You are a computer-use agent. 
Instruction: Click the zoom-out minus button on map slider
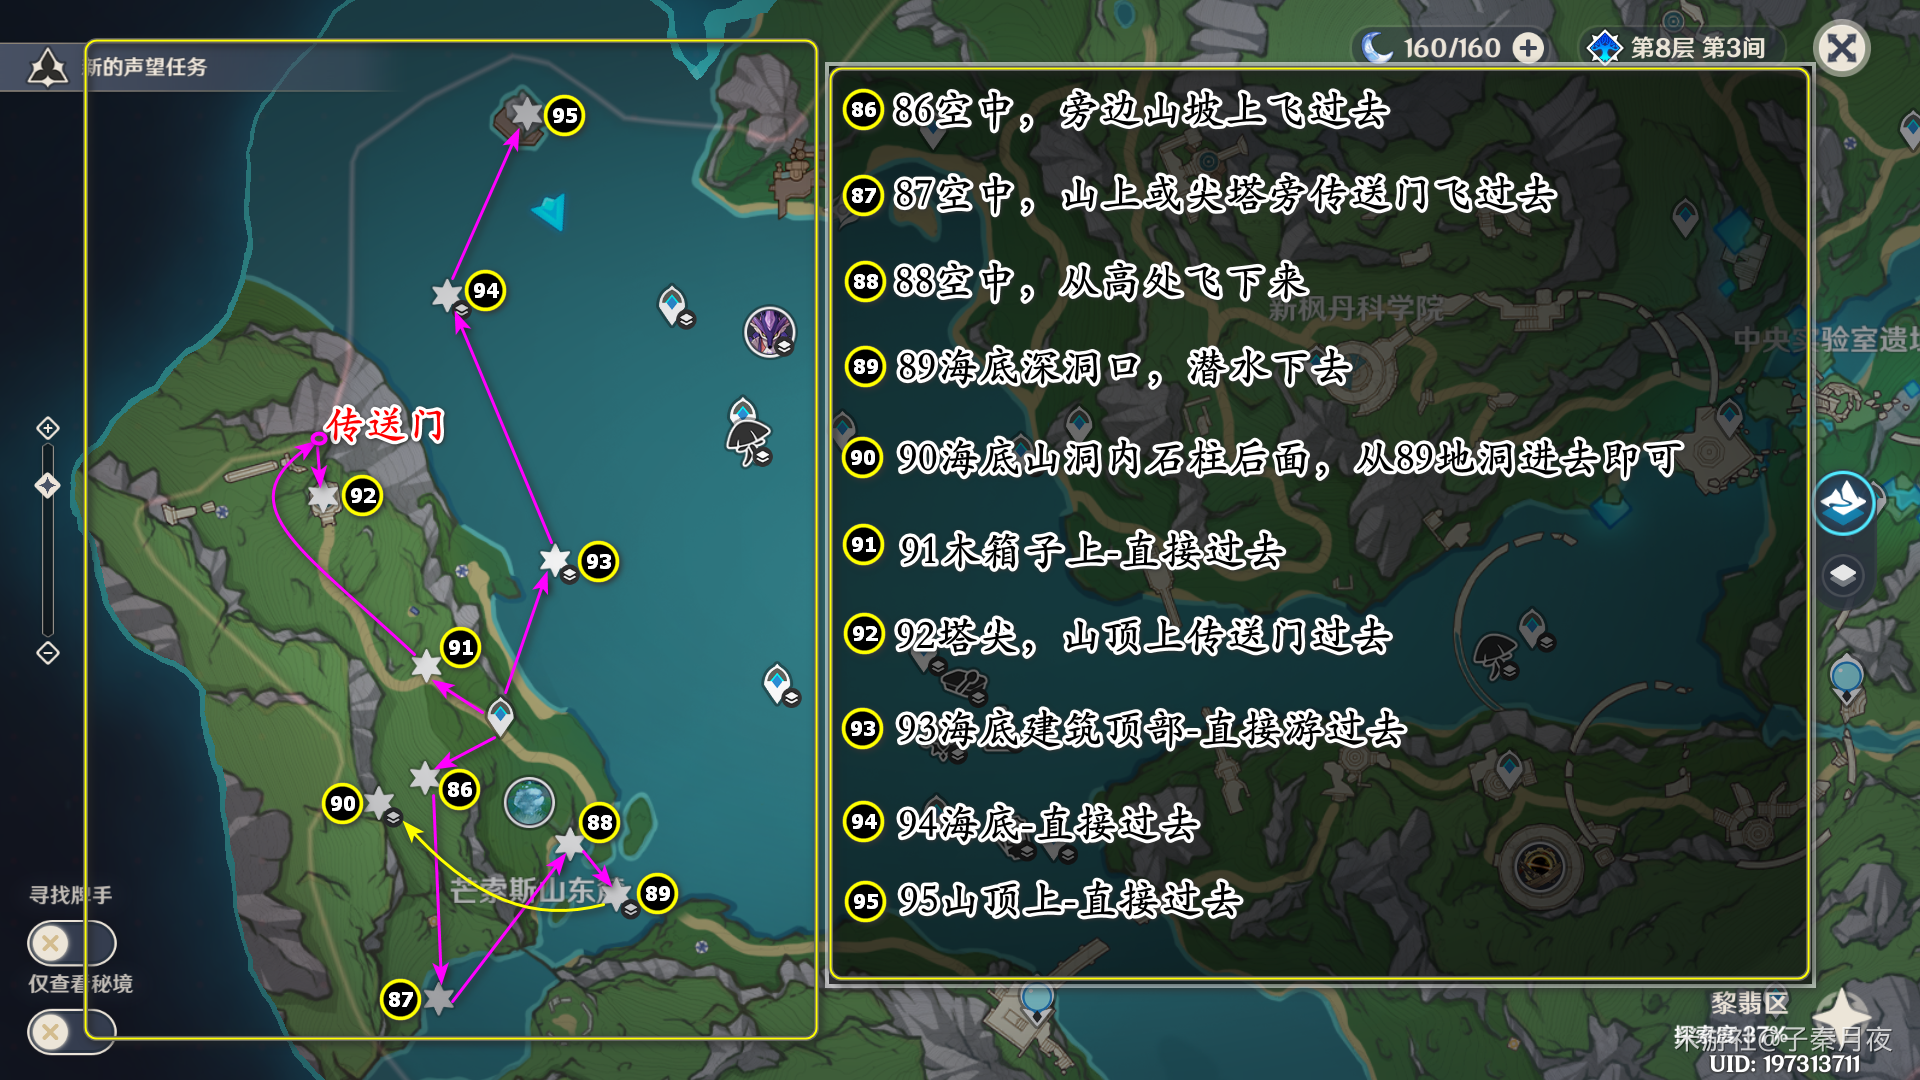[47, 653]
